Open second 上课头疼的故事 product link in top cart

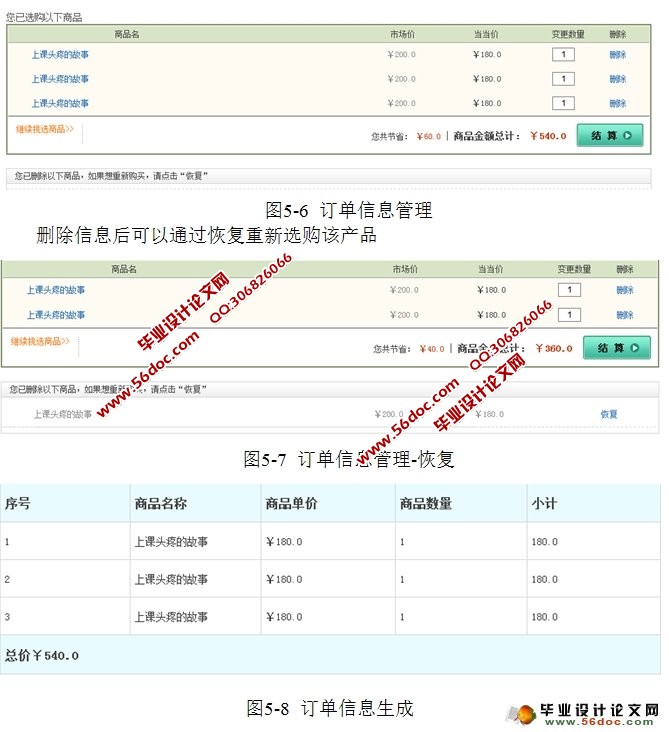click(x=60, y=79)
